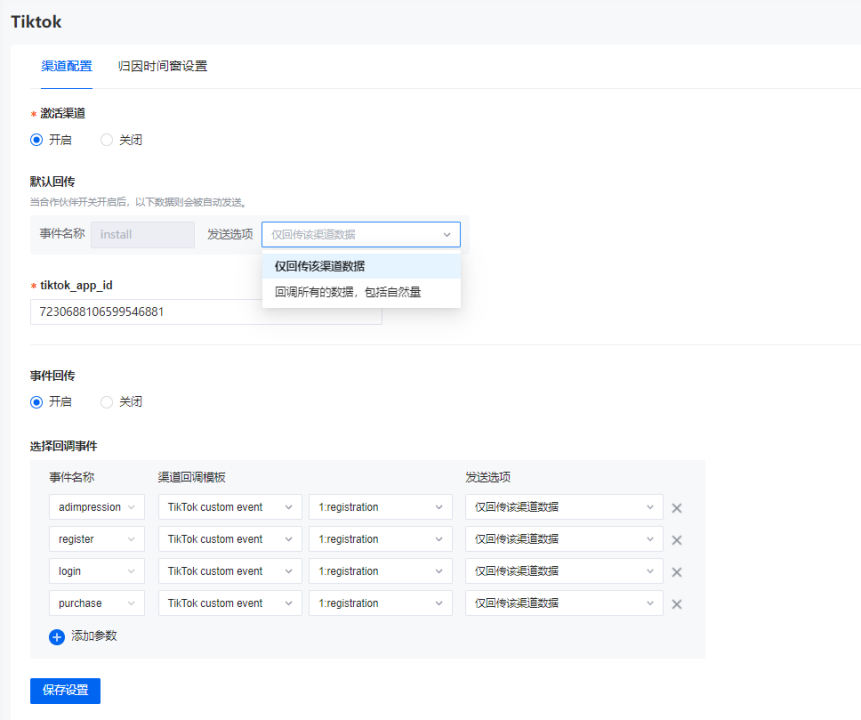
Task: Open the adimpression event name dropdown
Action: (97, 507)
